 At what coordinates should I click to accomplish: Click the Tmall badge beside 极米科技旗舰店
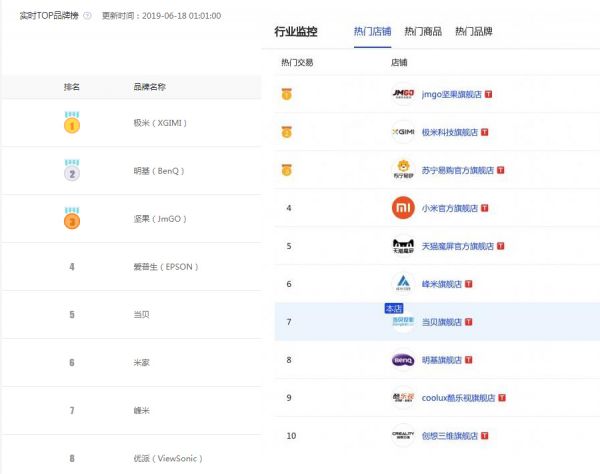484,132
